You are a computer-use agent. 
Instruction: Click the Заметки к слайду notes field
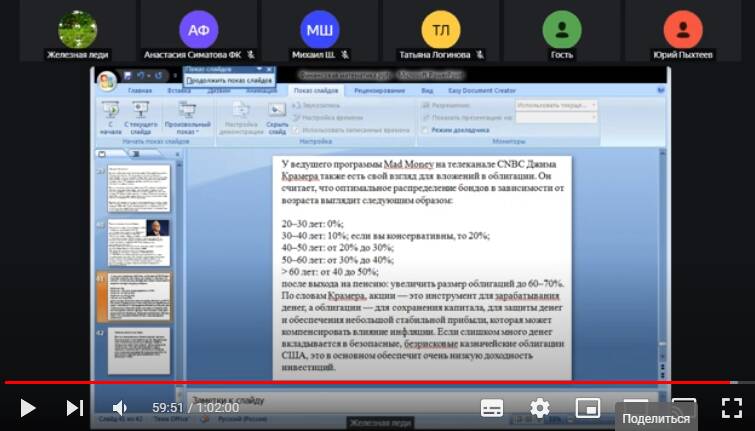click(x=423, y=400)
